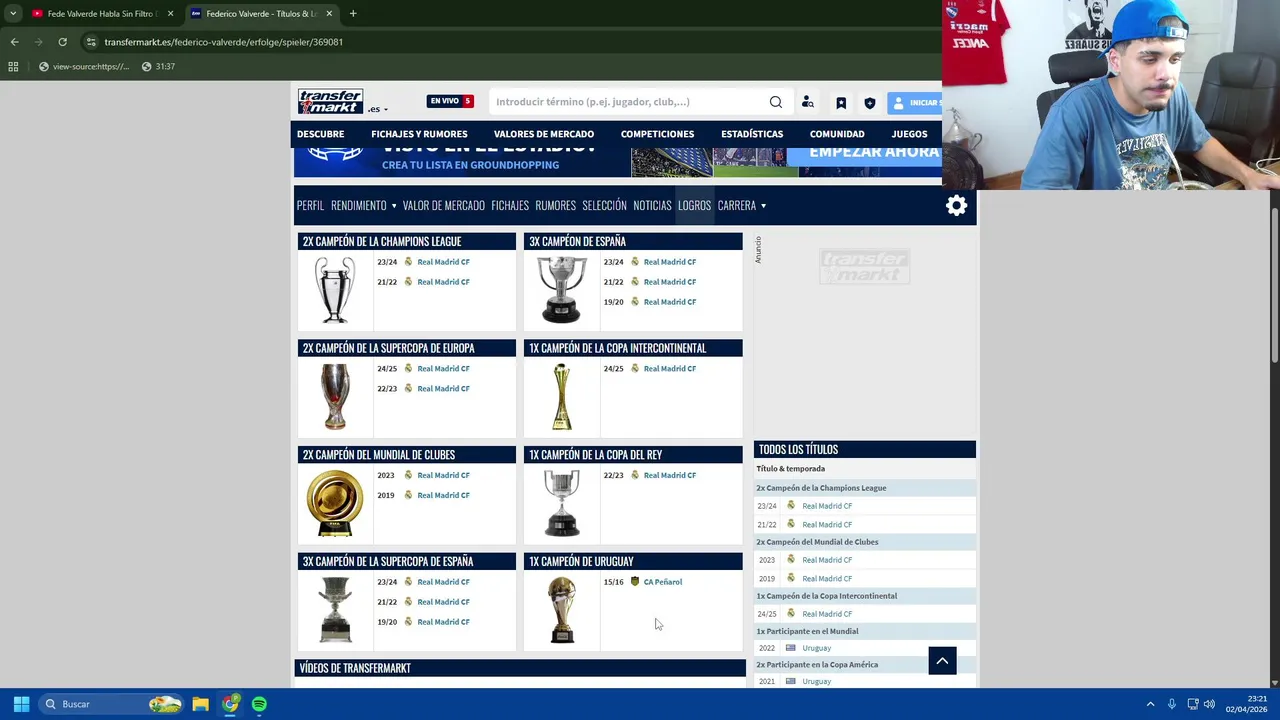Click the view-source bookmark in bookmarks bar

(x=85, y=67)
